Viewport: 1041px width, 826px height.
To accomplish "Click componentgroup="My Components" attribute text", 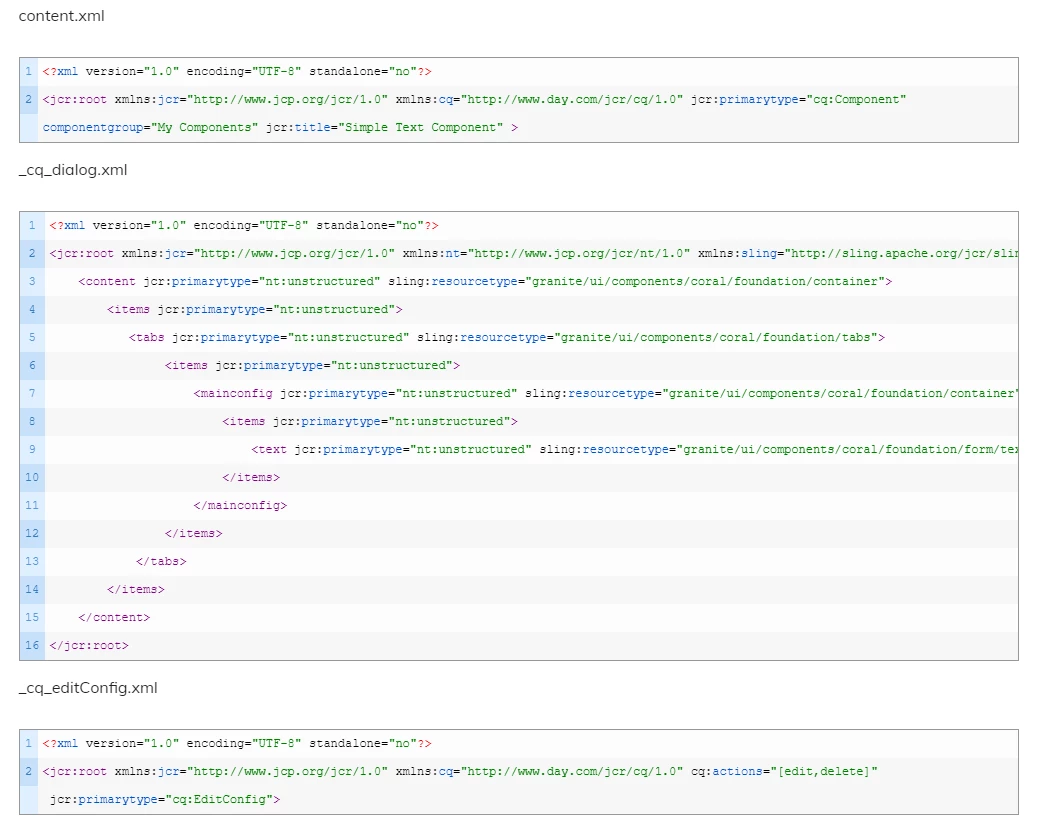I will click(x=150, y=127).
